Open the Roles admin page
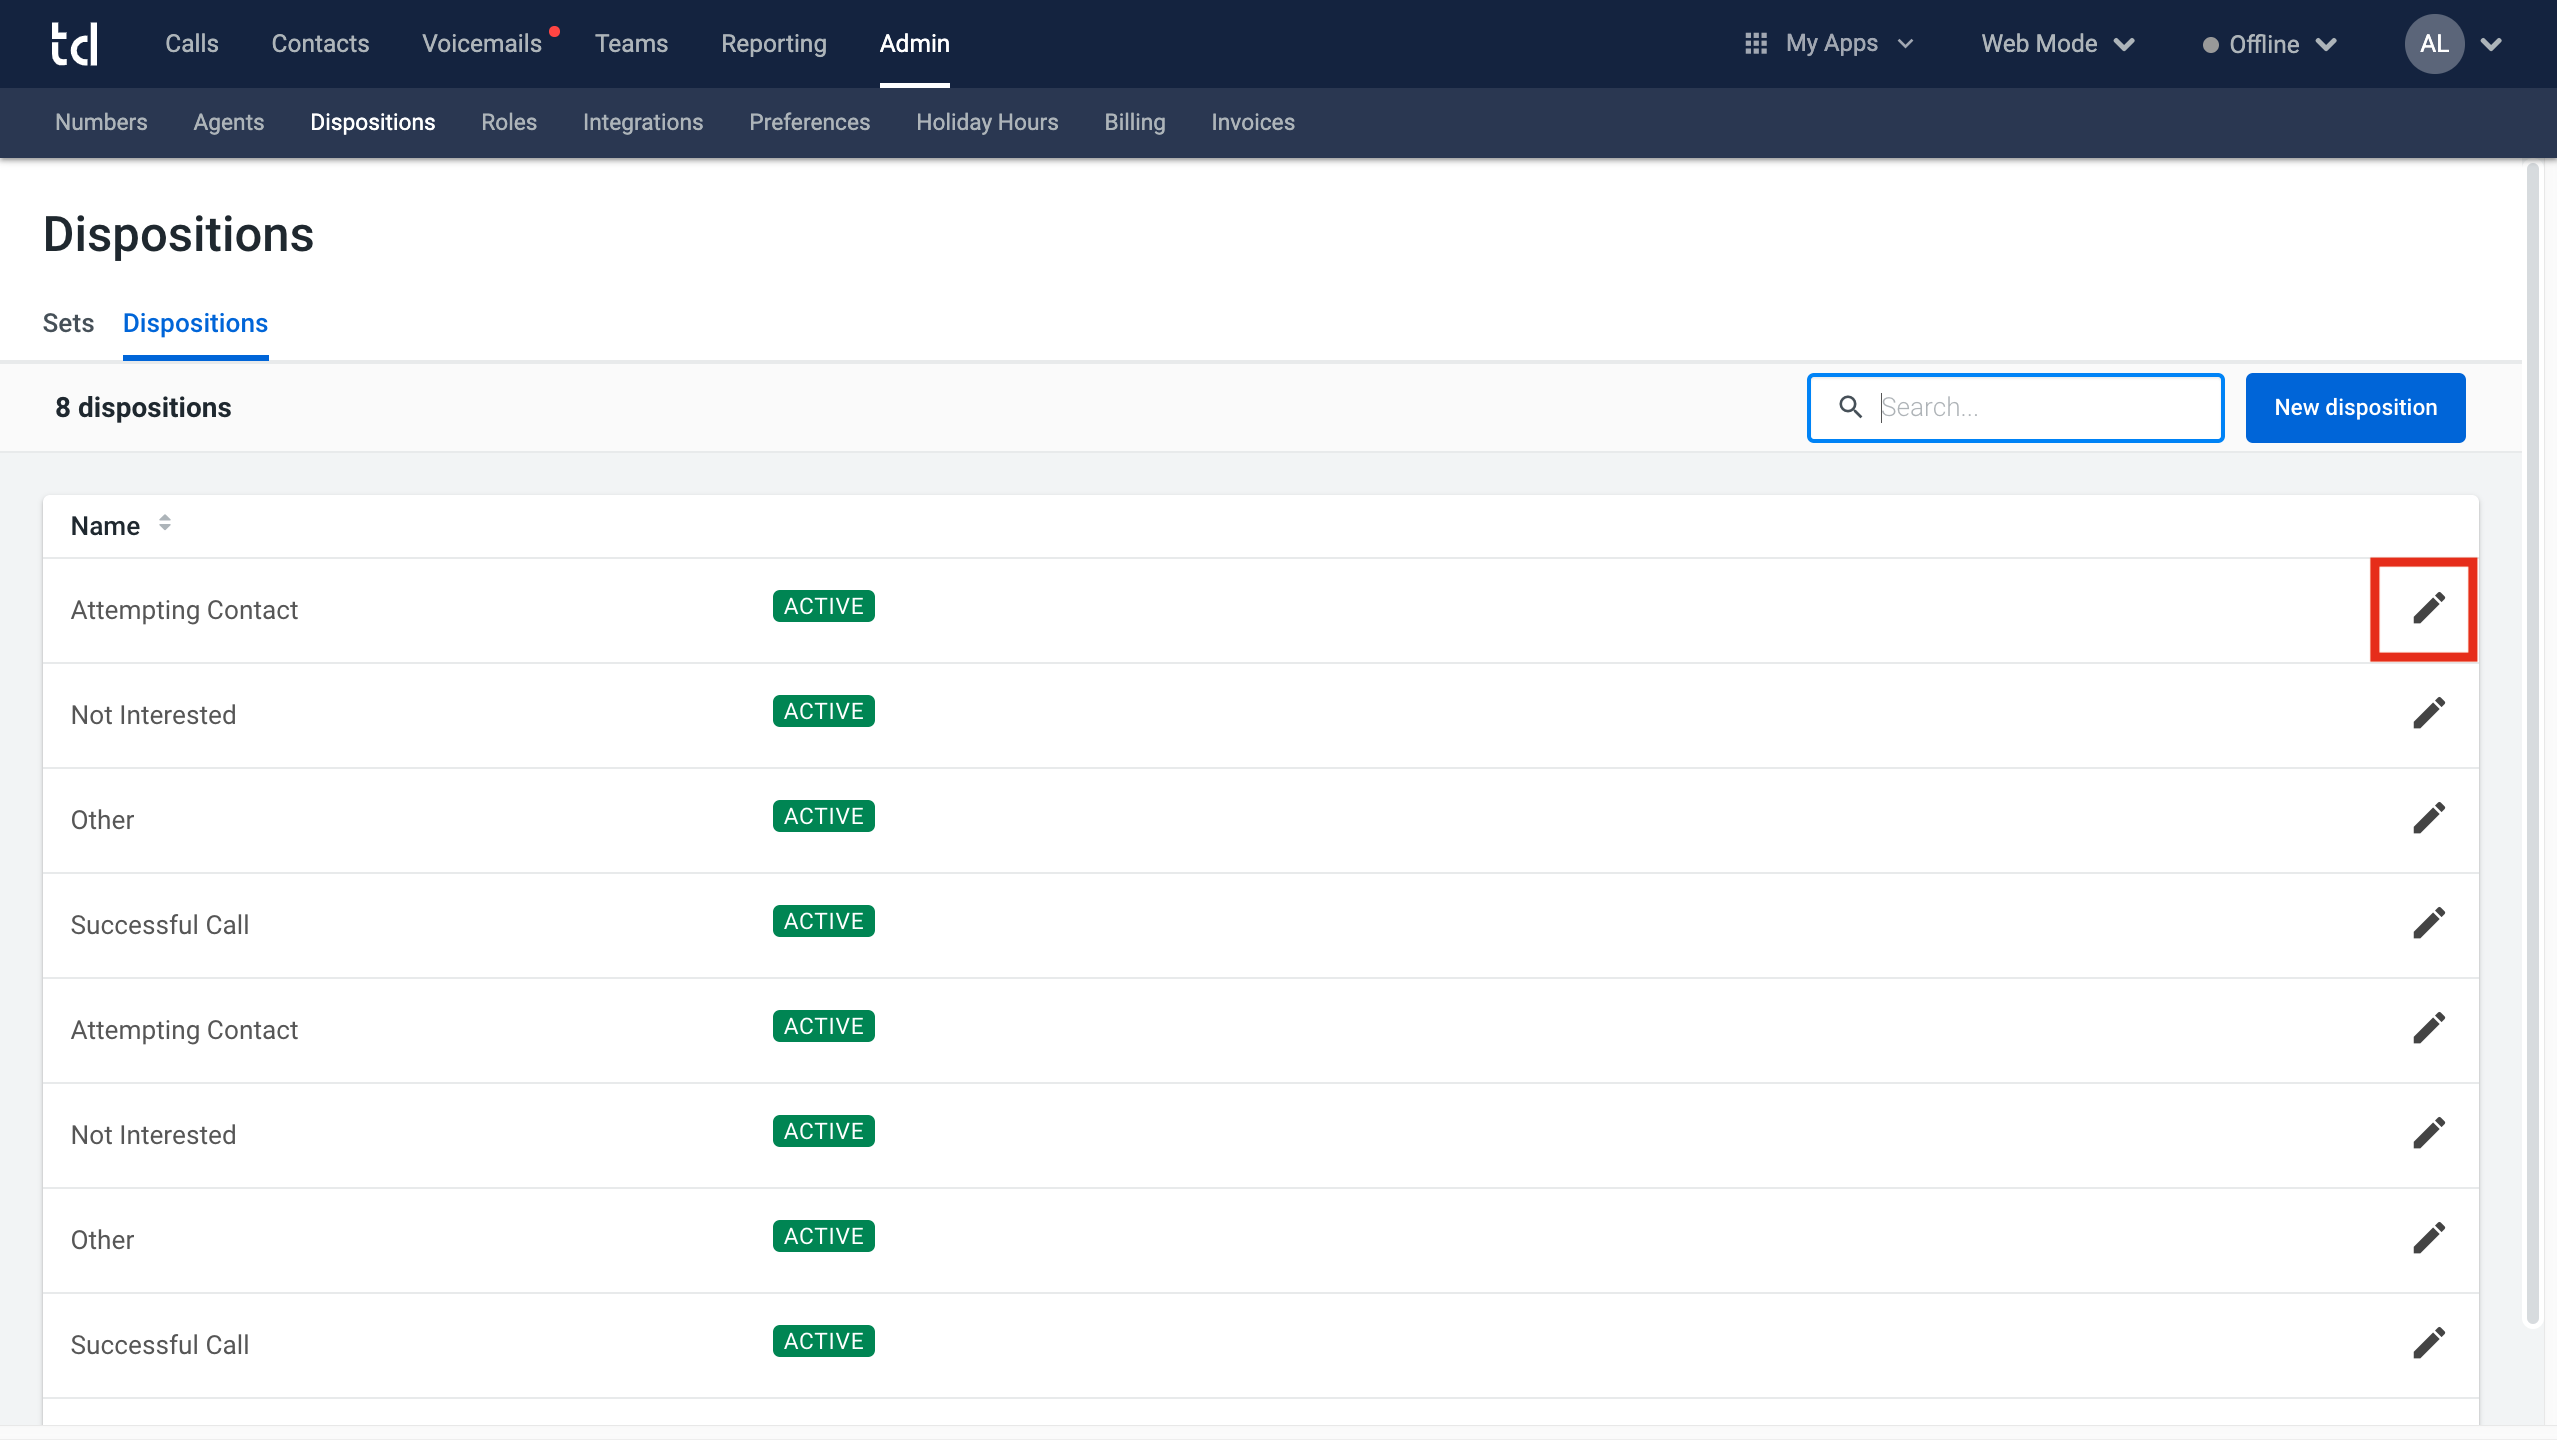This screenshot has width=2557, height=1440. coord(509,122)
